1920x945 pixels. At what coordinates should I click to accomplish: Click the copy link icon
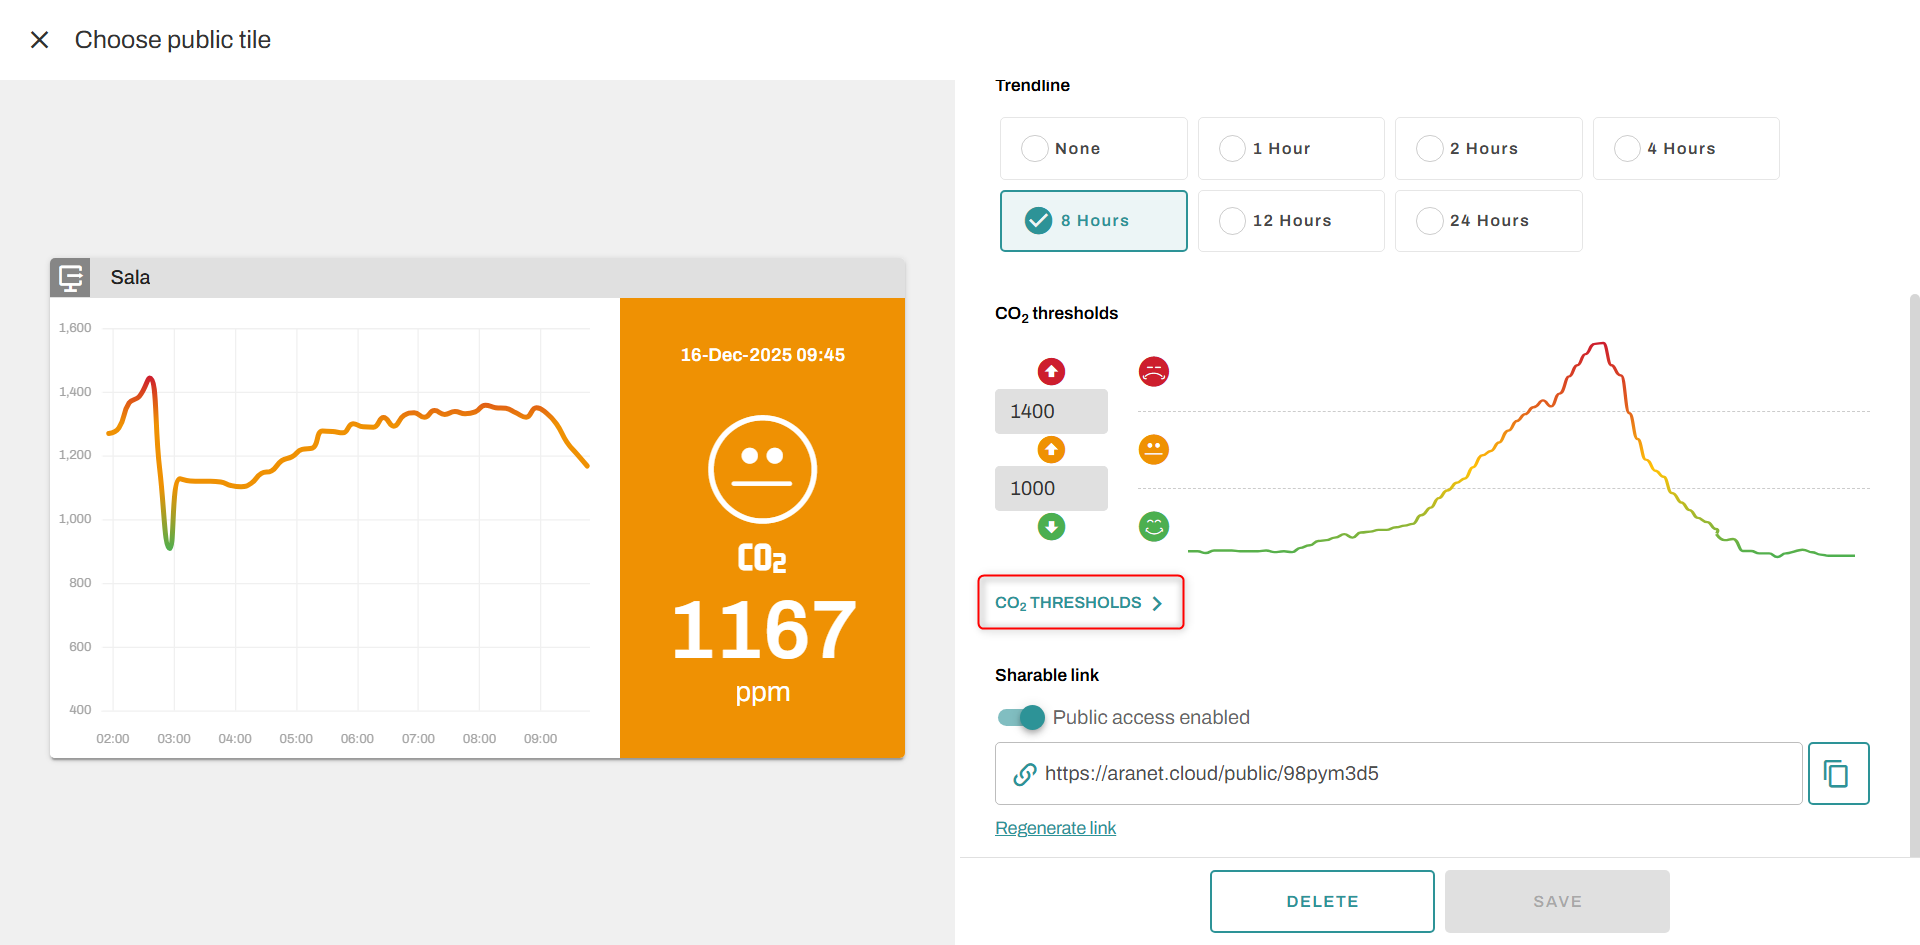coord(1837,773)
